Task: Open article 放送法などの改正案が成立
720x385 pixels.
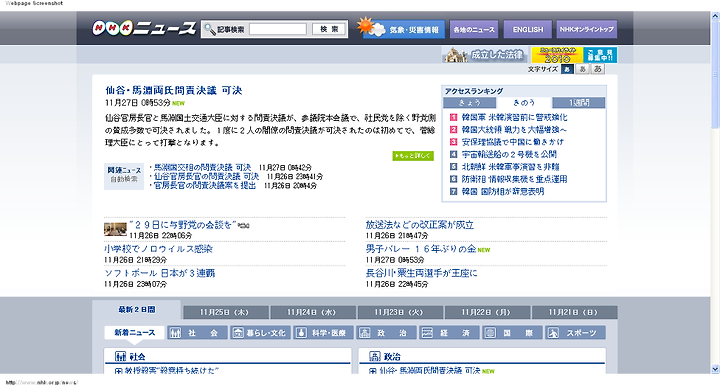Action: [x=420, y=225]
